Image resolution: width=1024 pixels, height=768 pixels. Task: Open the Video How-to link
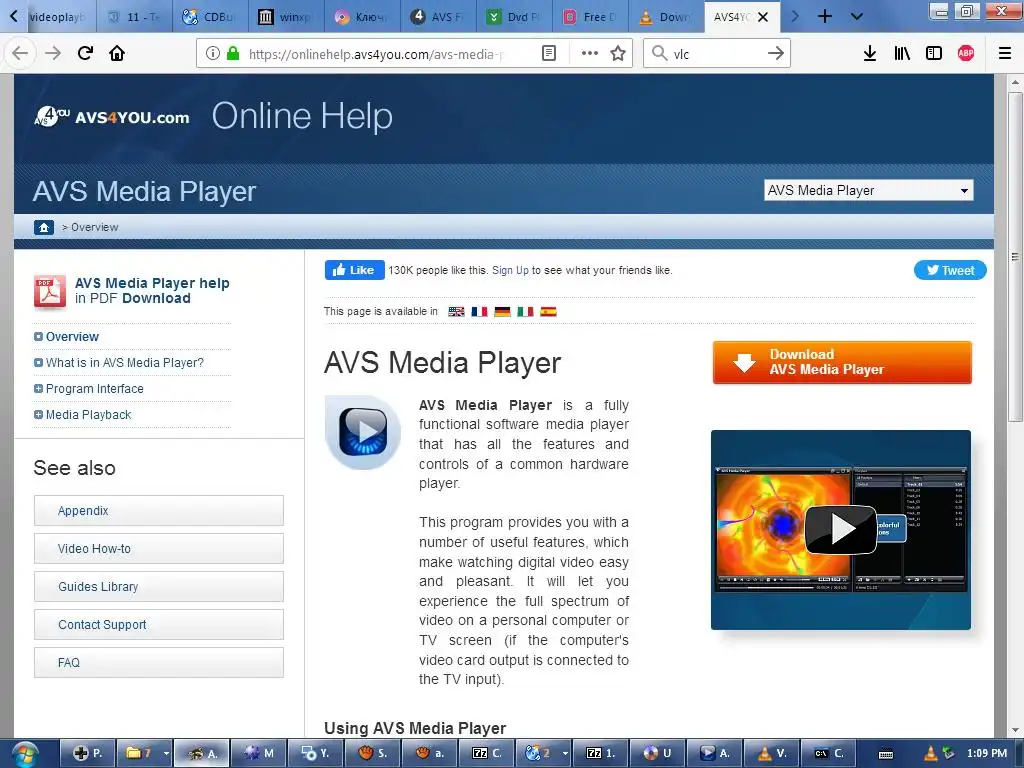point(159,549)
